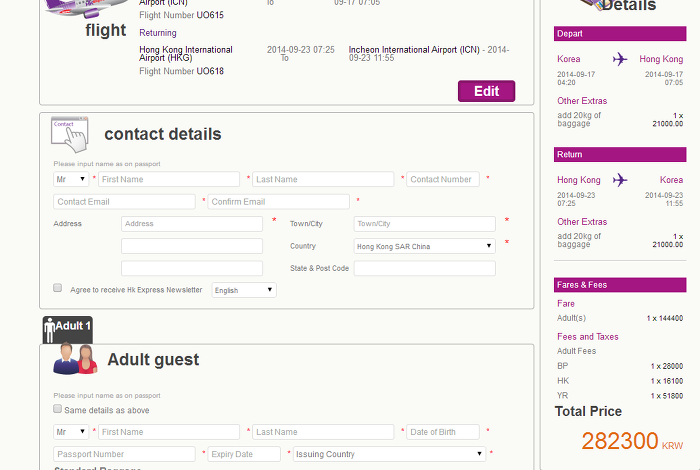Click the HK fee row 1 x 16100
Image resolution: width=700 pixels, height=470 pixels.
pos(620,381)
